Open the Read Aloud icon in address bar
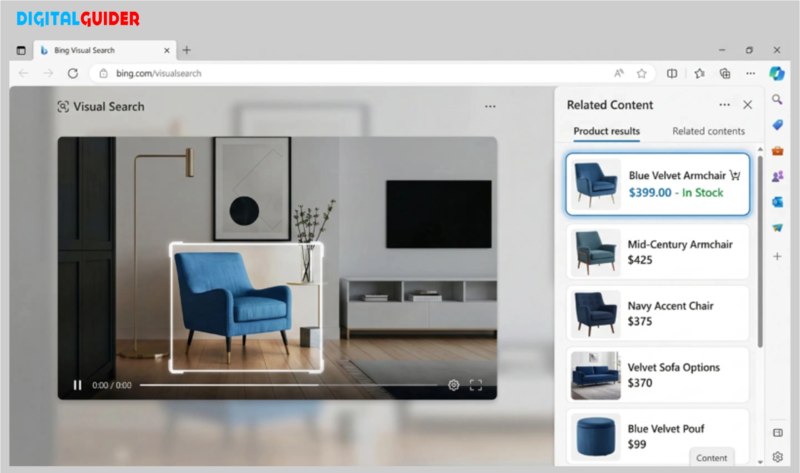The image size is (800, 473). pyautogui.click(x=619, y=73)
